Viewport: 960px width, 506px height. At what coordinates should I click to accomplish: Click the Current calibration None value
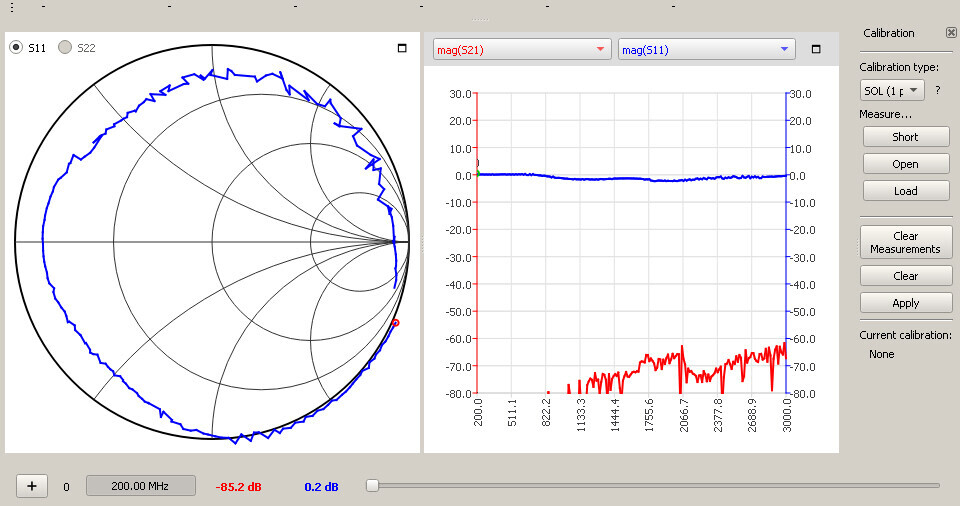(x=882, y=354)
